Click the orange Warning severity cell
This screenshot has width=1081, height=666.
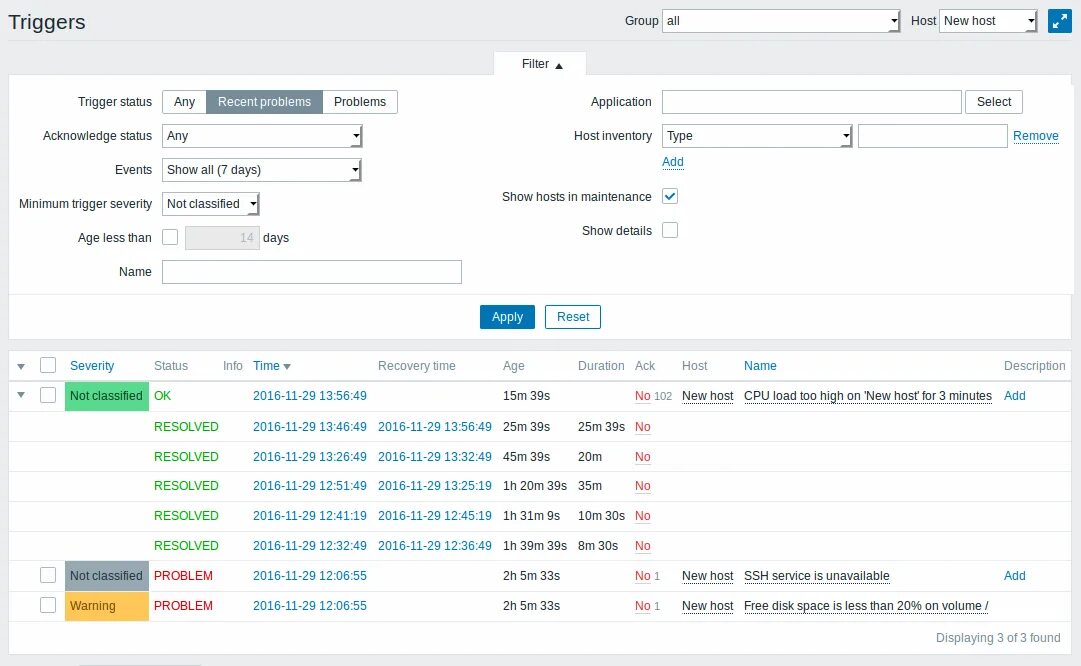107,606
